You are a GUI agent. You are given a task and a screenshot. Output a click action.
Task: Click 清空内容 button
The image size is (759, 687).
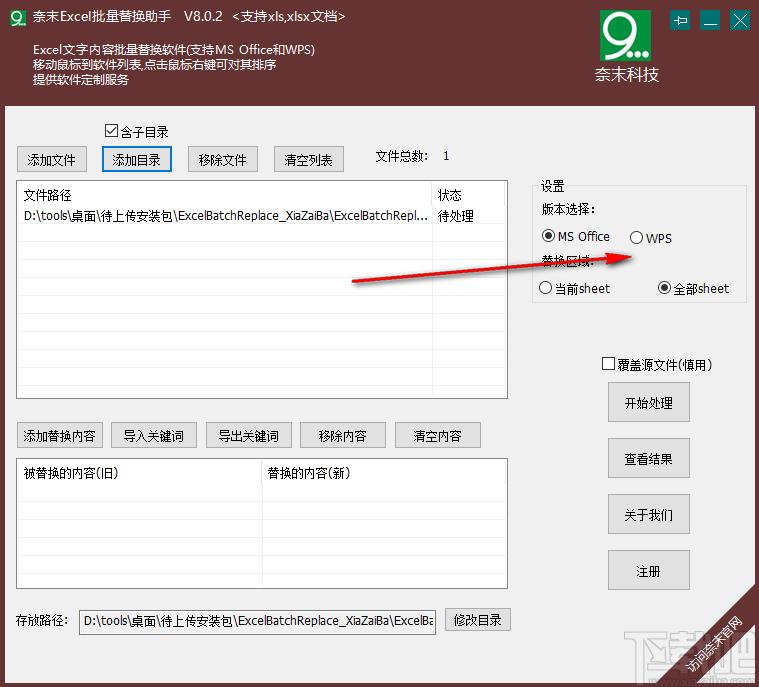pyautogui.click(x=438, y=435)
